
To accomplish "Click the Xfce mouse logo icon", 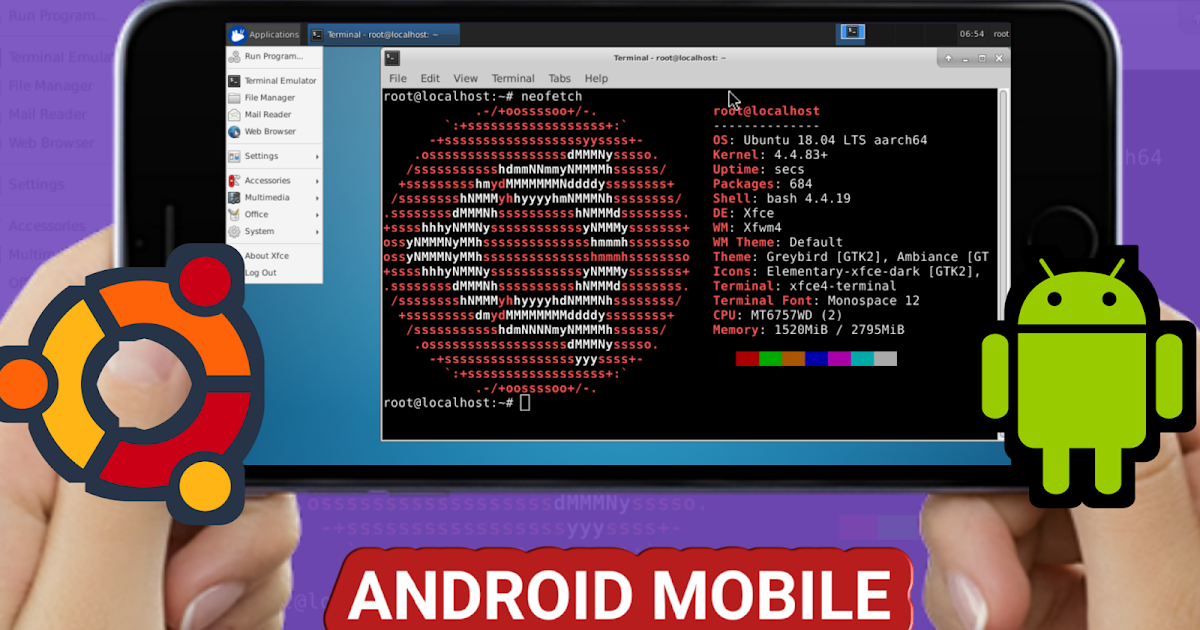I will pos(238,35).
